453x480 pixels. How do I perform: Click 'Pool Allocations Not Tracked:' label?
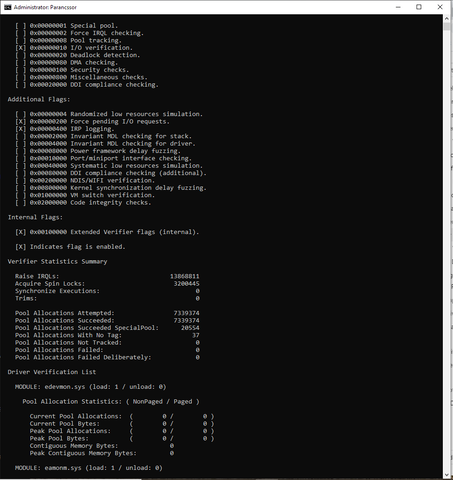68,342
